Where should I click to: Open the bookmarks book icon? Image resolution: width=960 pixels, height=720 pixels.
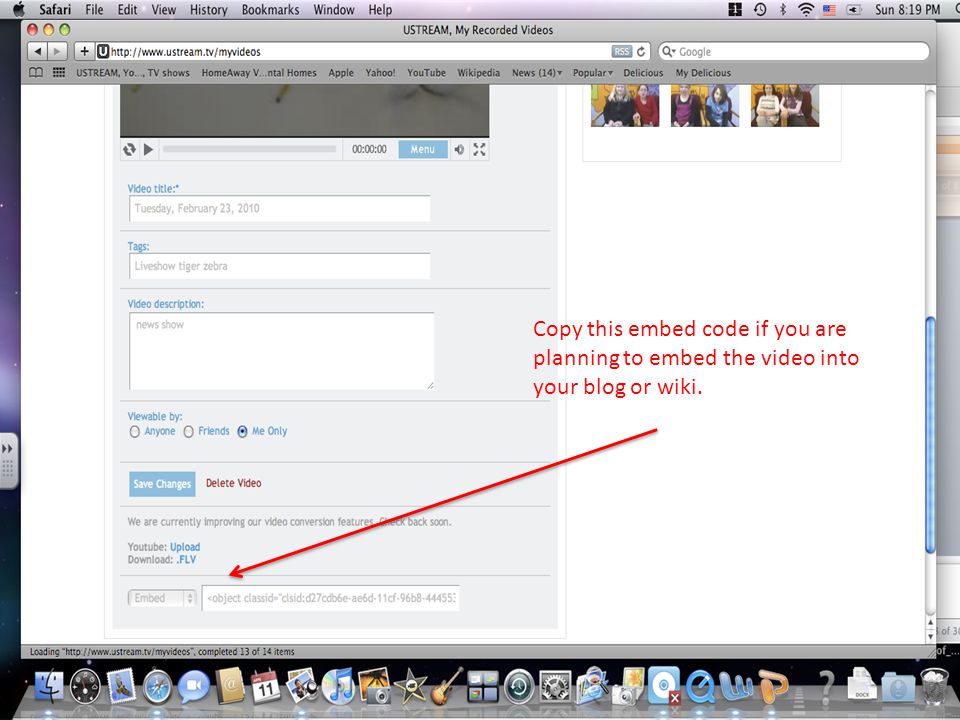point(36,73)
